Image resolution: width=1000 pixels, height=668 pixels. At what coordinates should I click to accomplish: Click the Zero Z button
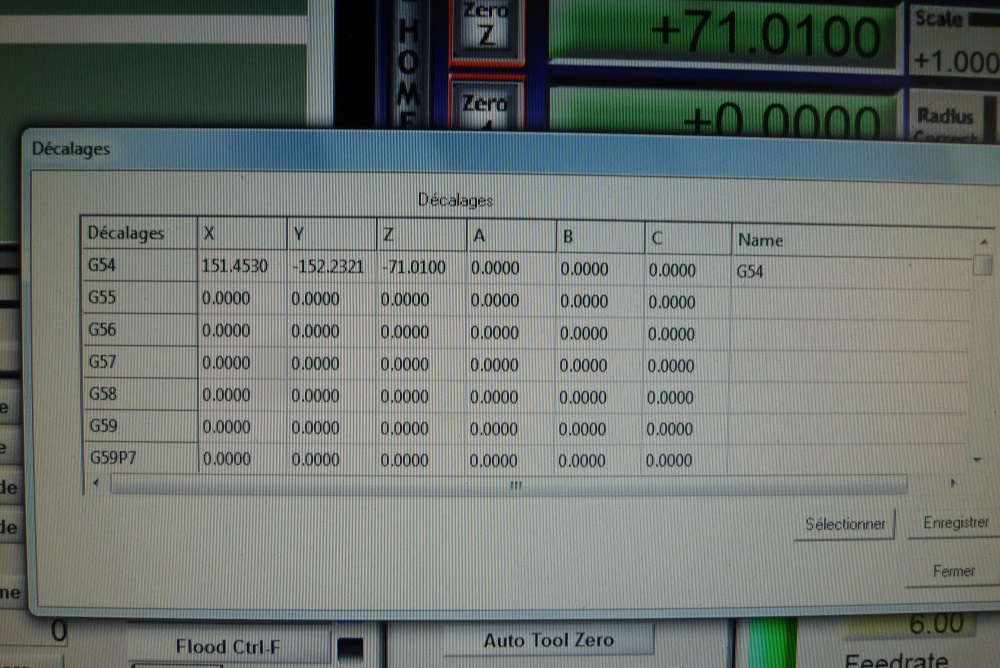486,27
